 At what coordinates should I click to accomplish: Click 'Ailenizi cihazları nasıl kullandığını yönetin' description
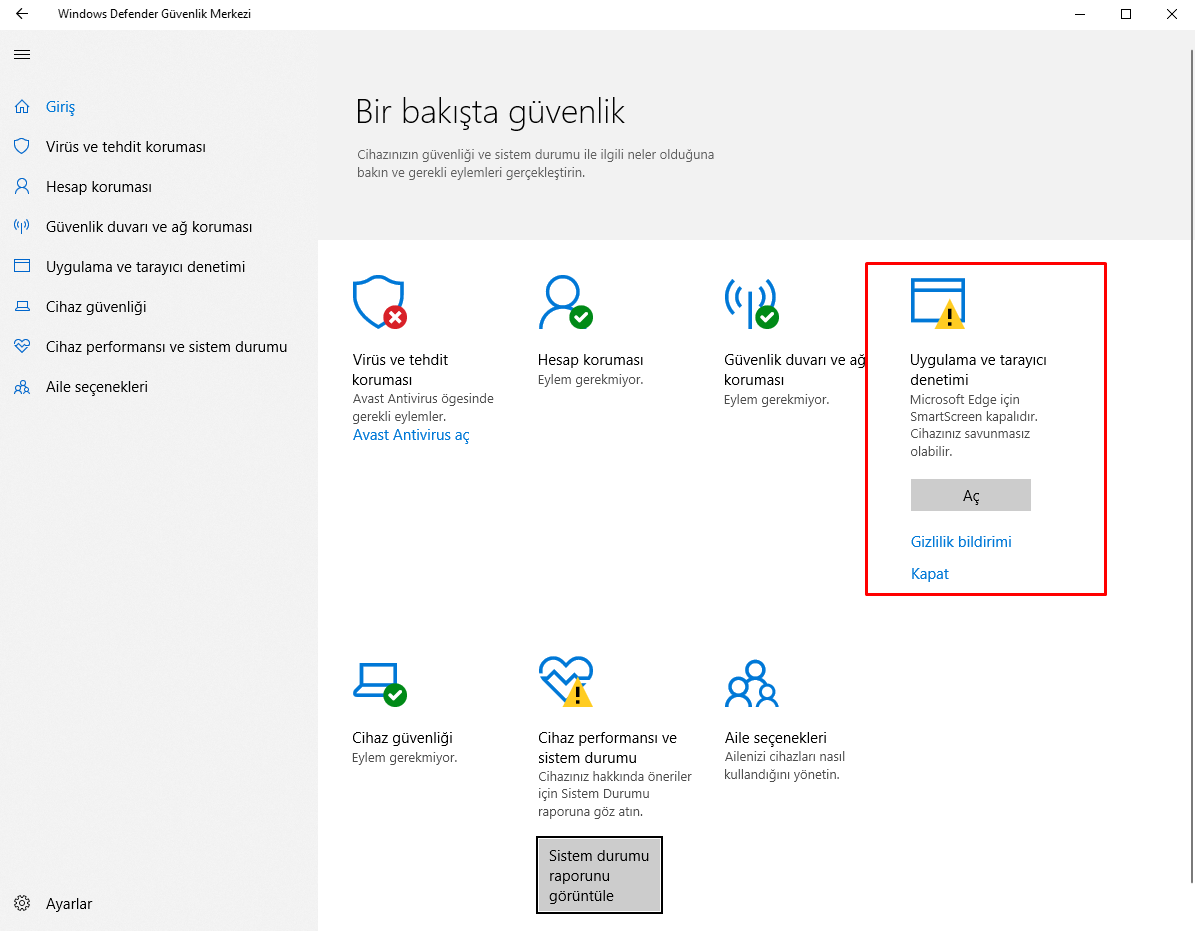(x=784, y=766)
